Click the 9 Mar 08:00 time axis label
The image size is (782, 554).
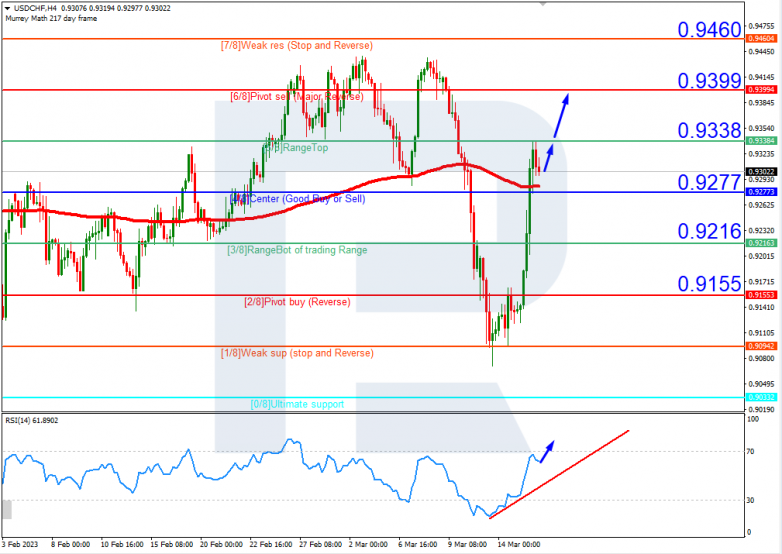[x=467, y=544]
